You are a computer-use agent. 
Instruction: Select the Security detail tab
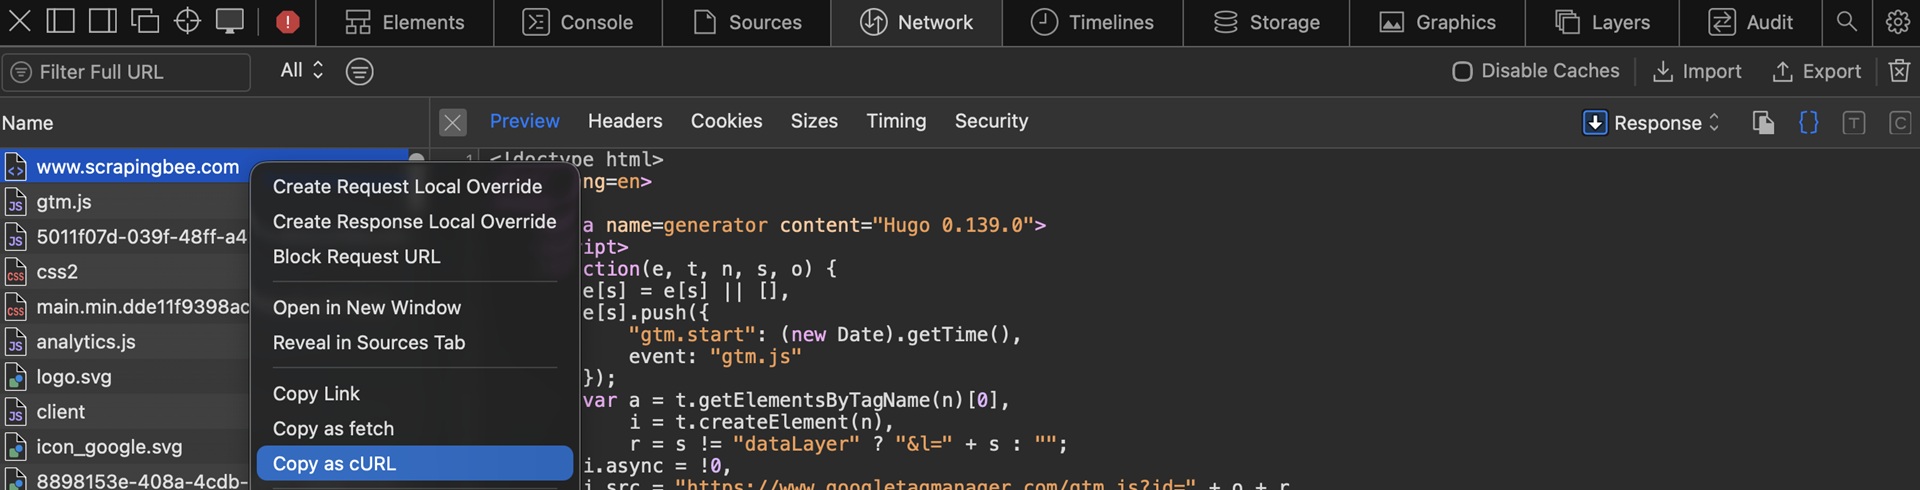(991, 121)
